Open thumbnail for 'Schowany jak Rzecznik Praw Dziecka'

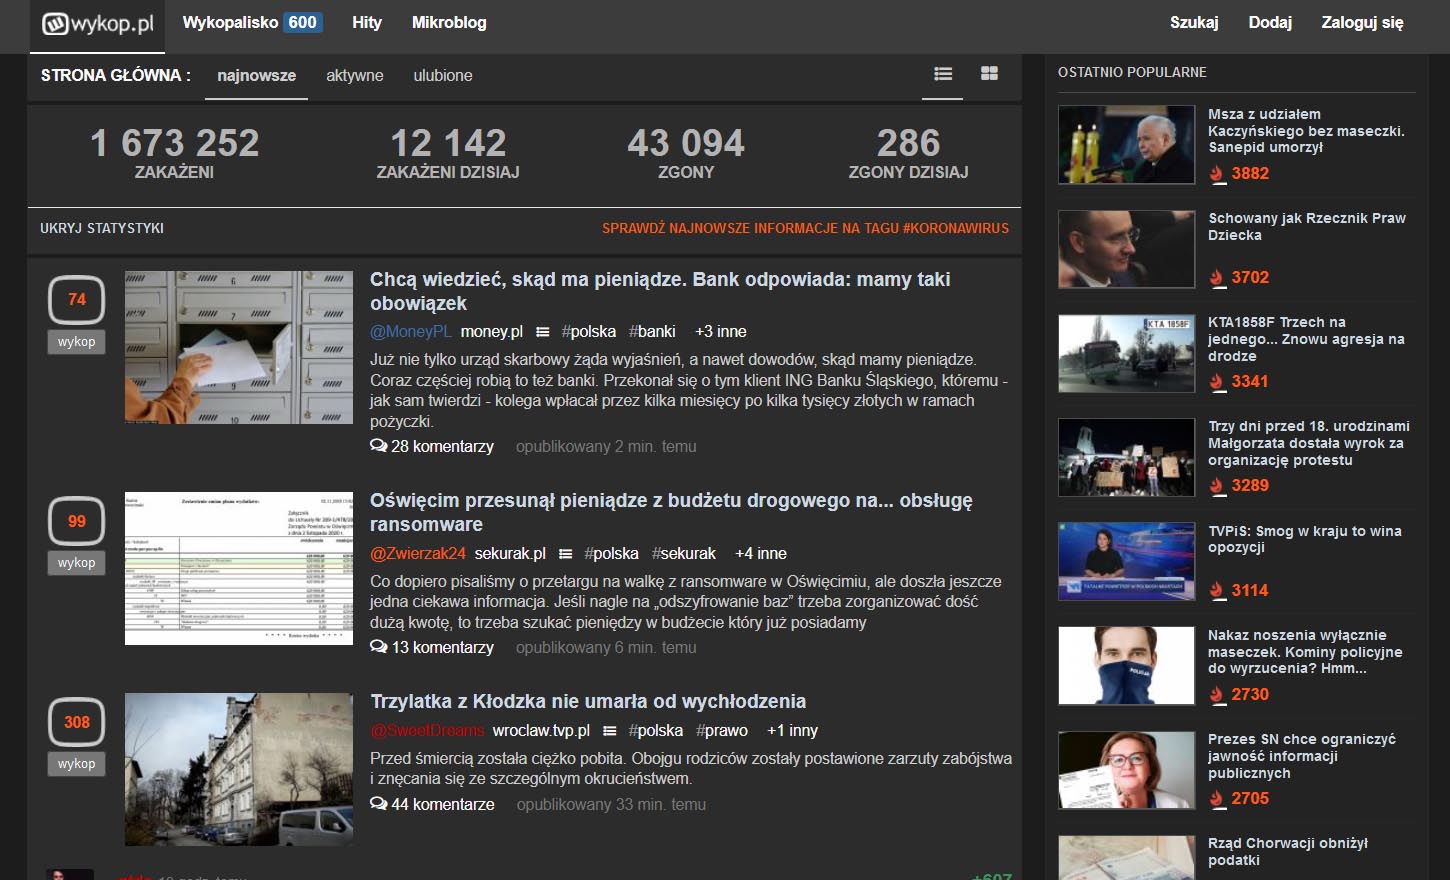pos(1126,249)
